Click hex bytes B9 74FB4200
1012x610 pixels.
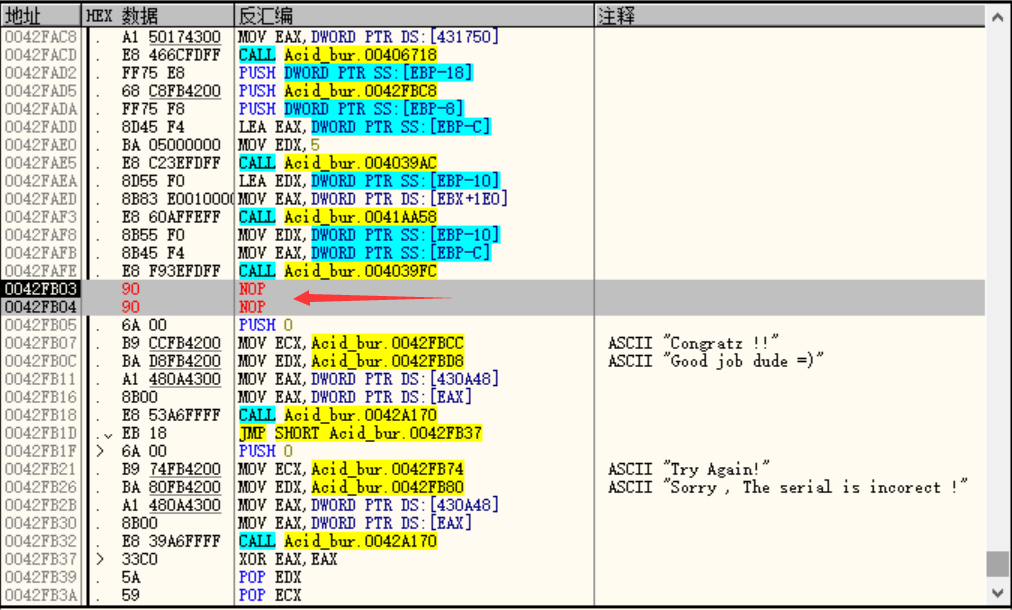(x=171, y=470)
